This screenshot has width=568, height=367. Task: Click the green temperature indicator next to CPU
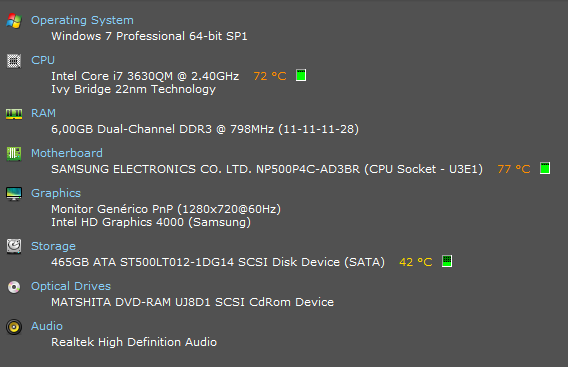click(301, 75)
